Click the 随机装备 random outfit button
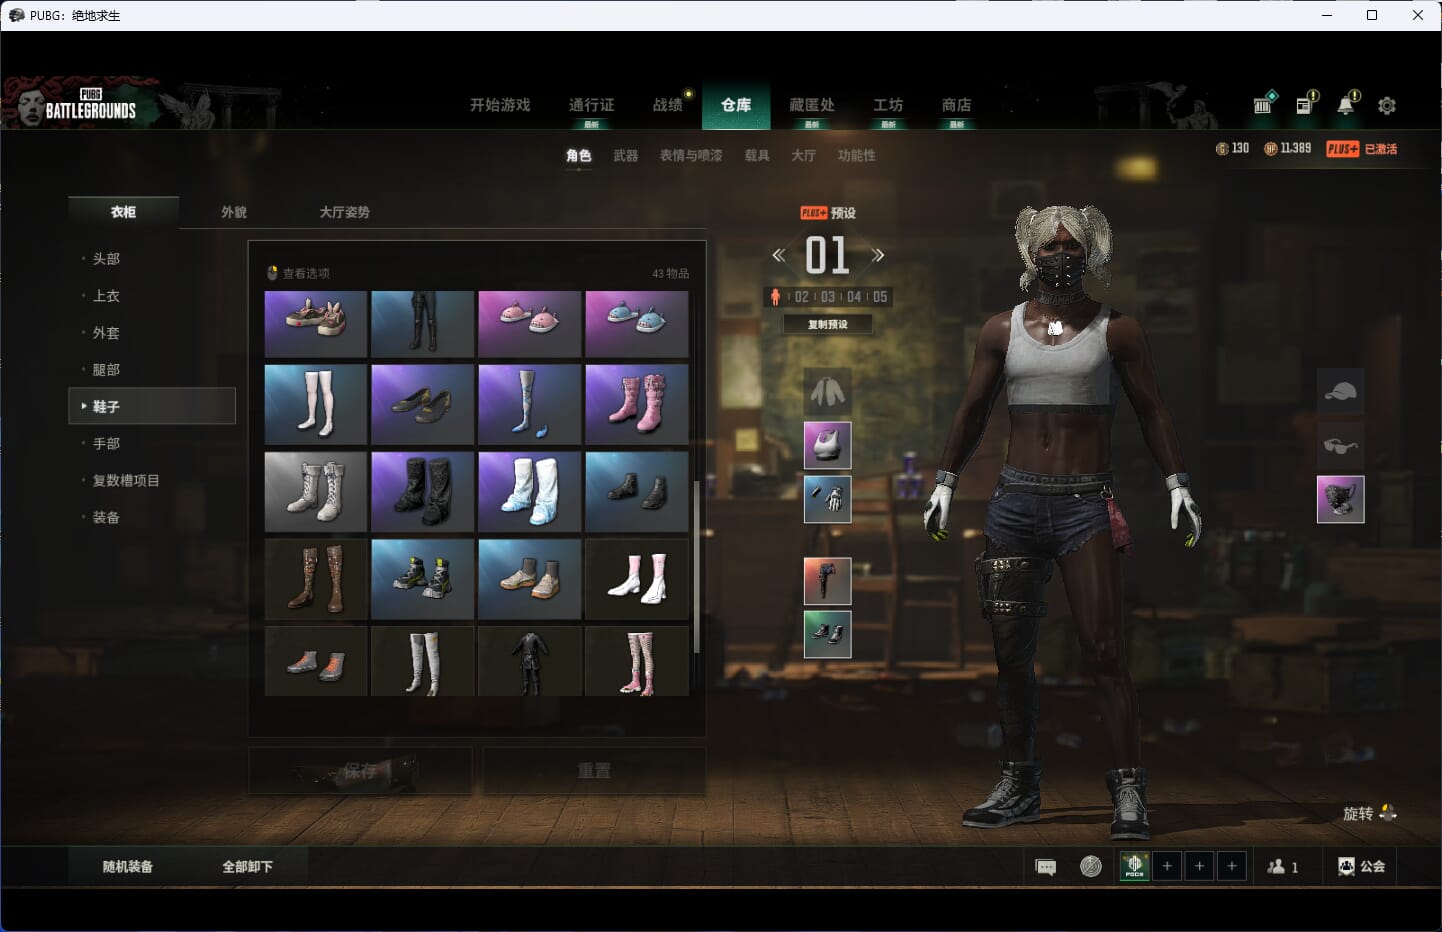This screenshot has height=932, width=1442. coord(128,867)
